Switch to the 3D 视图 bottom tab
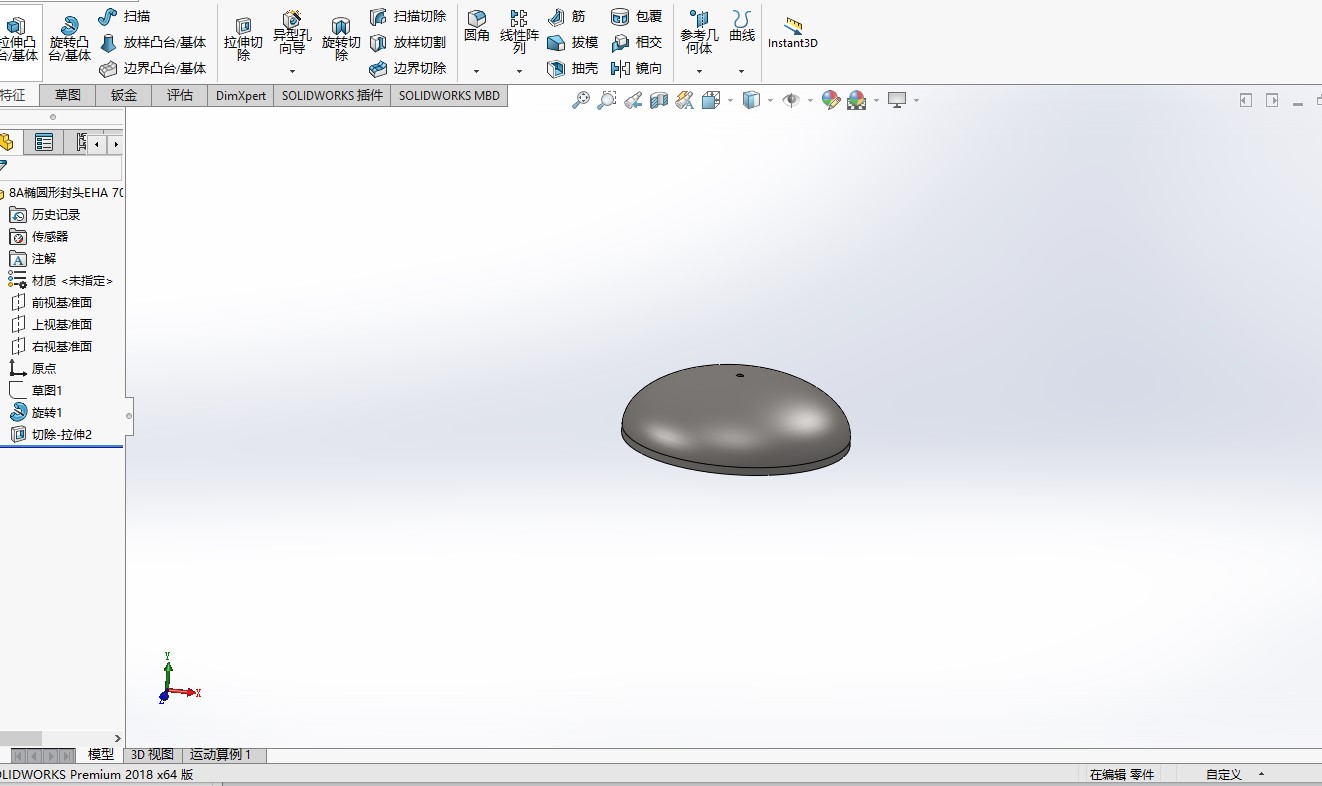Screen dimensions: 1322x786 pos(153,755)
